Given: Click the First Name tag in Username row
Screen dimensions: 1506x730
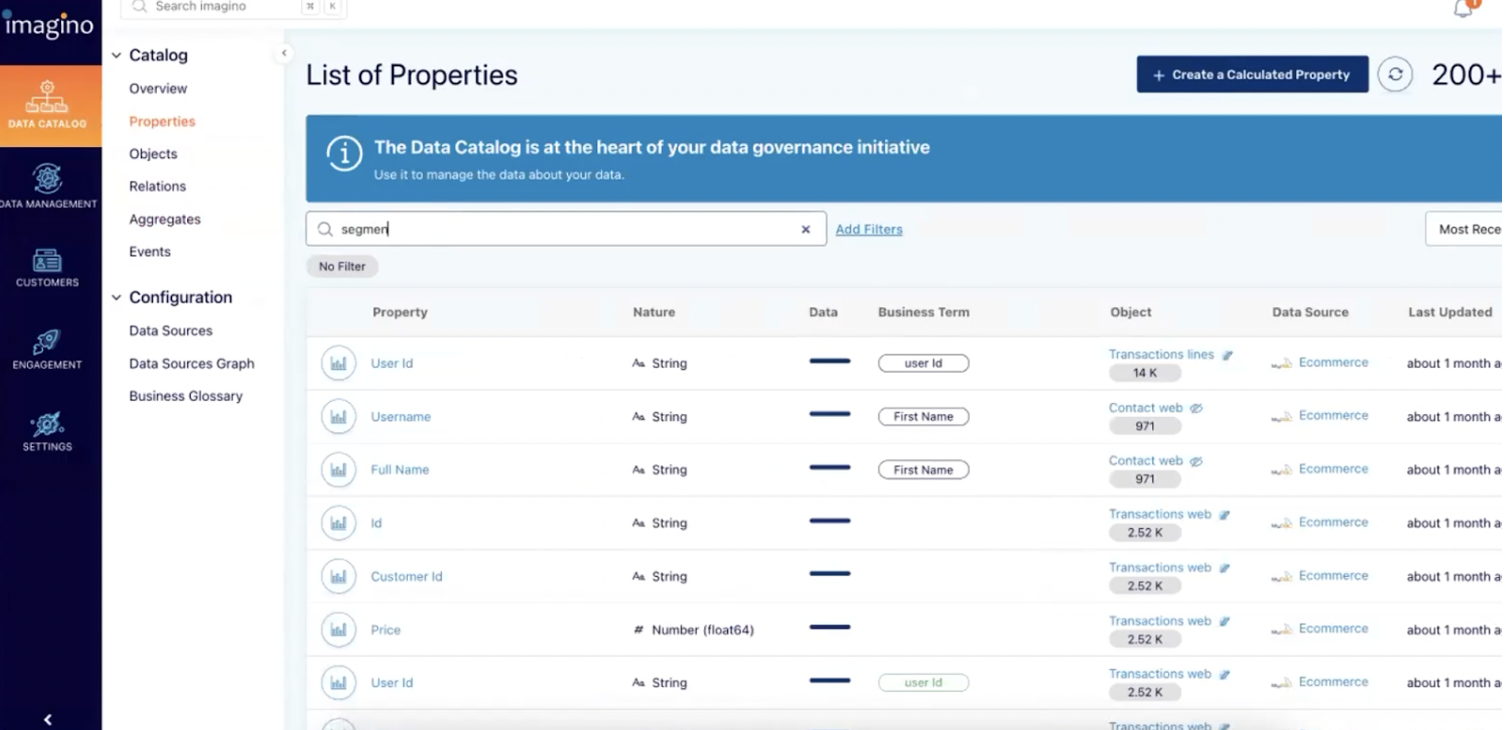Looking at the screenshot, I should (923, 417).
